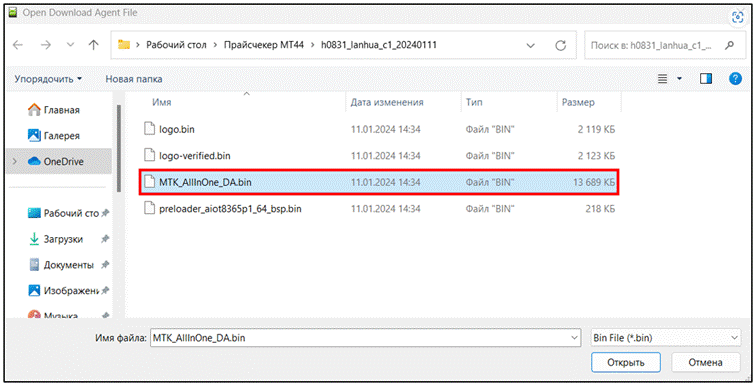Click the pin icon next to Загрузки
Image resolution: width=756 pixels, height=386 pixels.
(105, 239)
